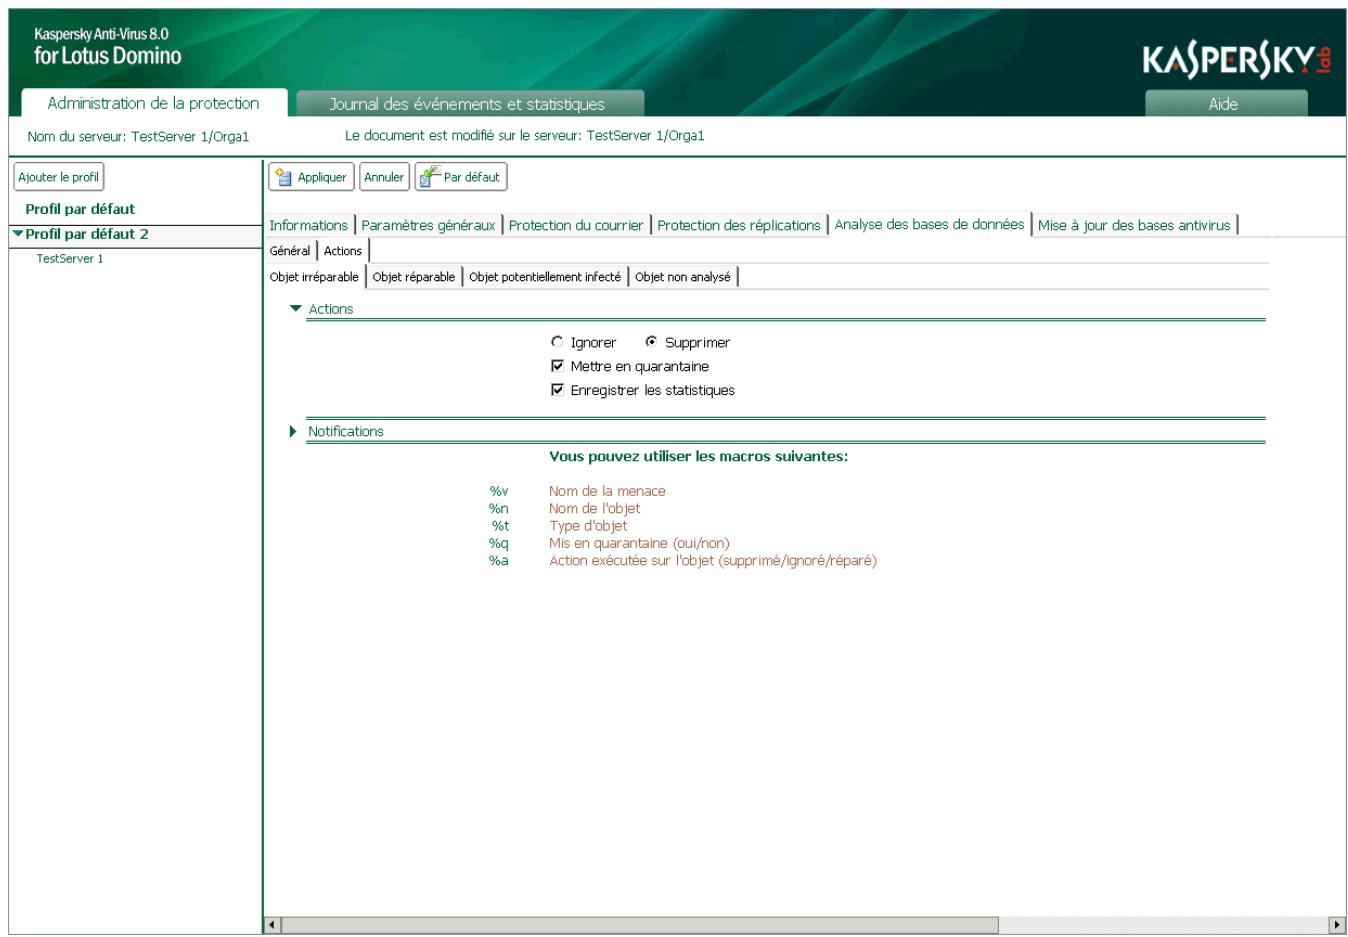This screenshot has height=937, width=1348.
Task: Open Paramètres généraux tab
Action: point(428,225)
